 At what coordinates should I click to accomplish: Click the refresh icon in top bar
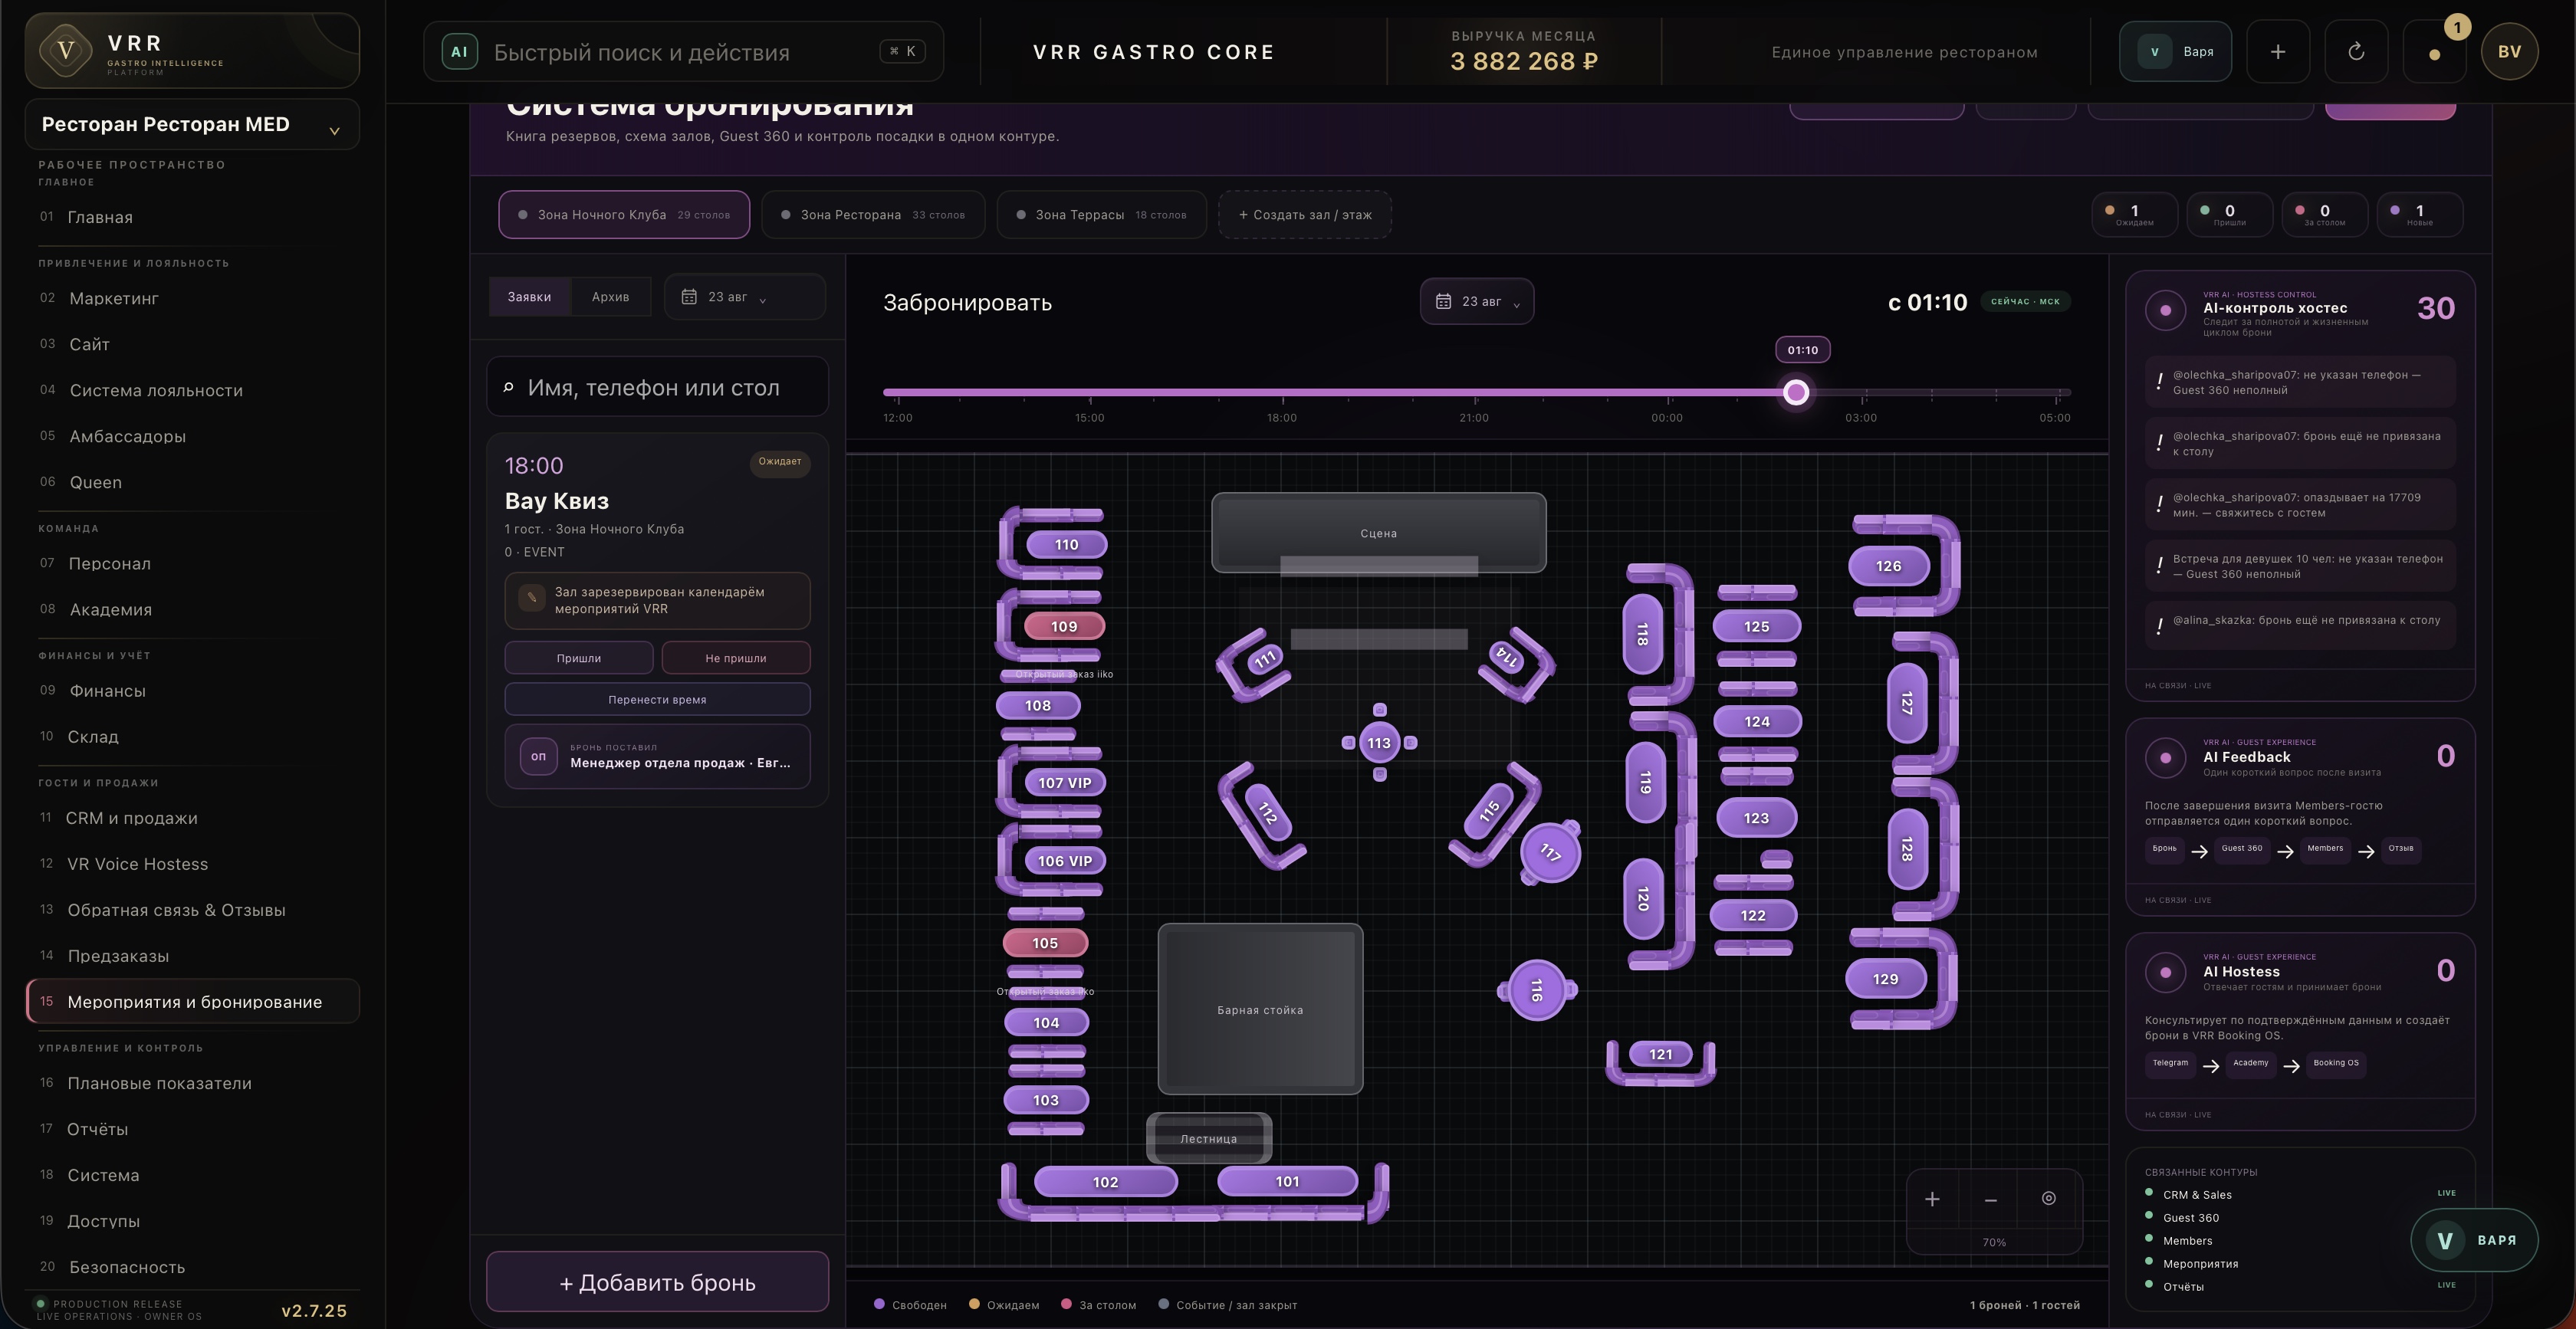(x=2356, y=52)
